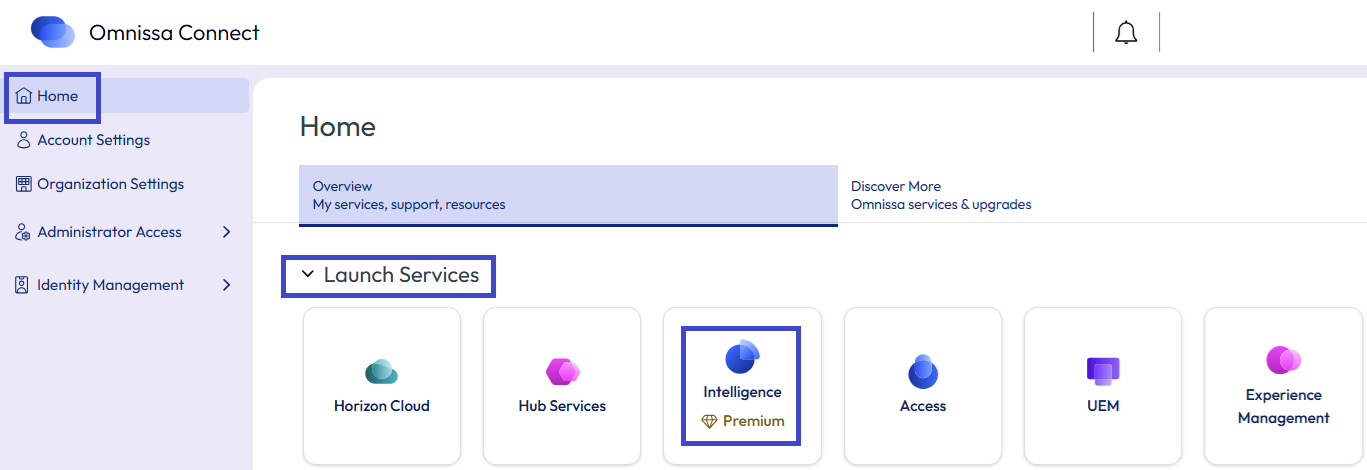
Task: Expand the Identity Management submenu arrow
Action: click(x=226, y=285)
